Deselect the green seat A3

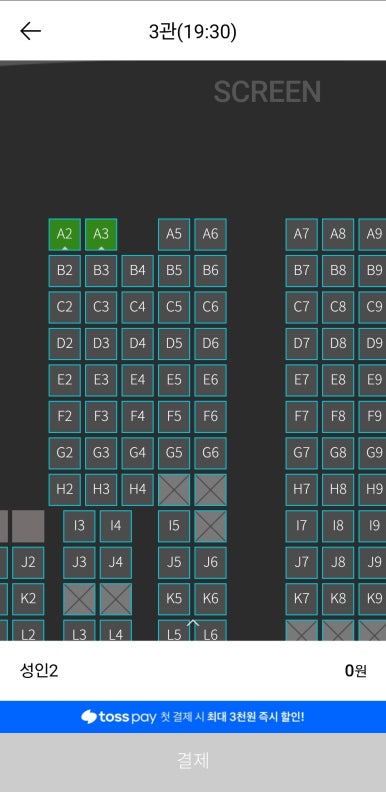tap(101, 234)
